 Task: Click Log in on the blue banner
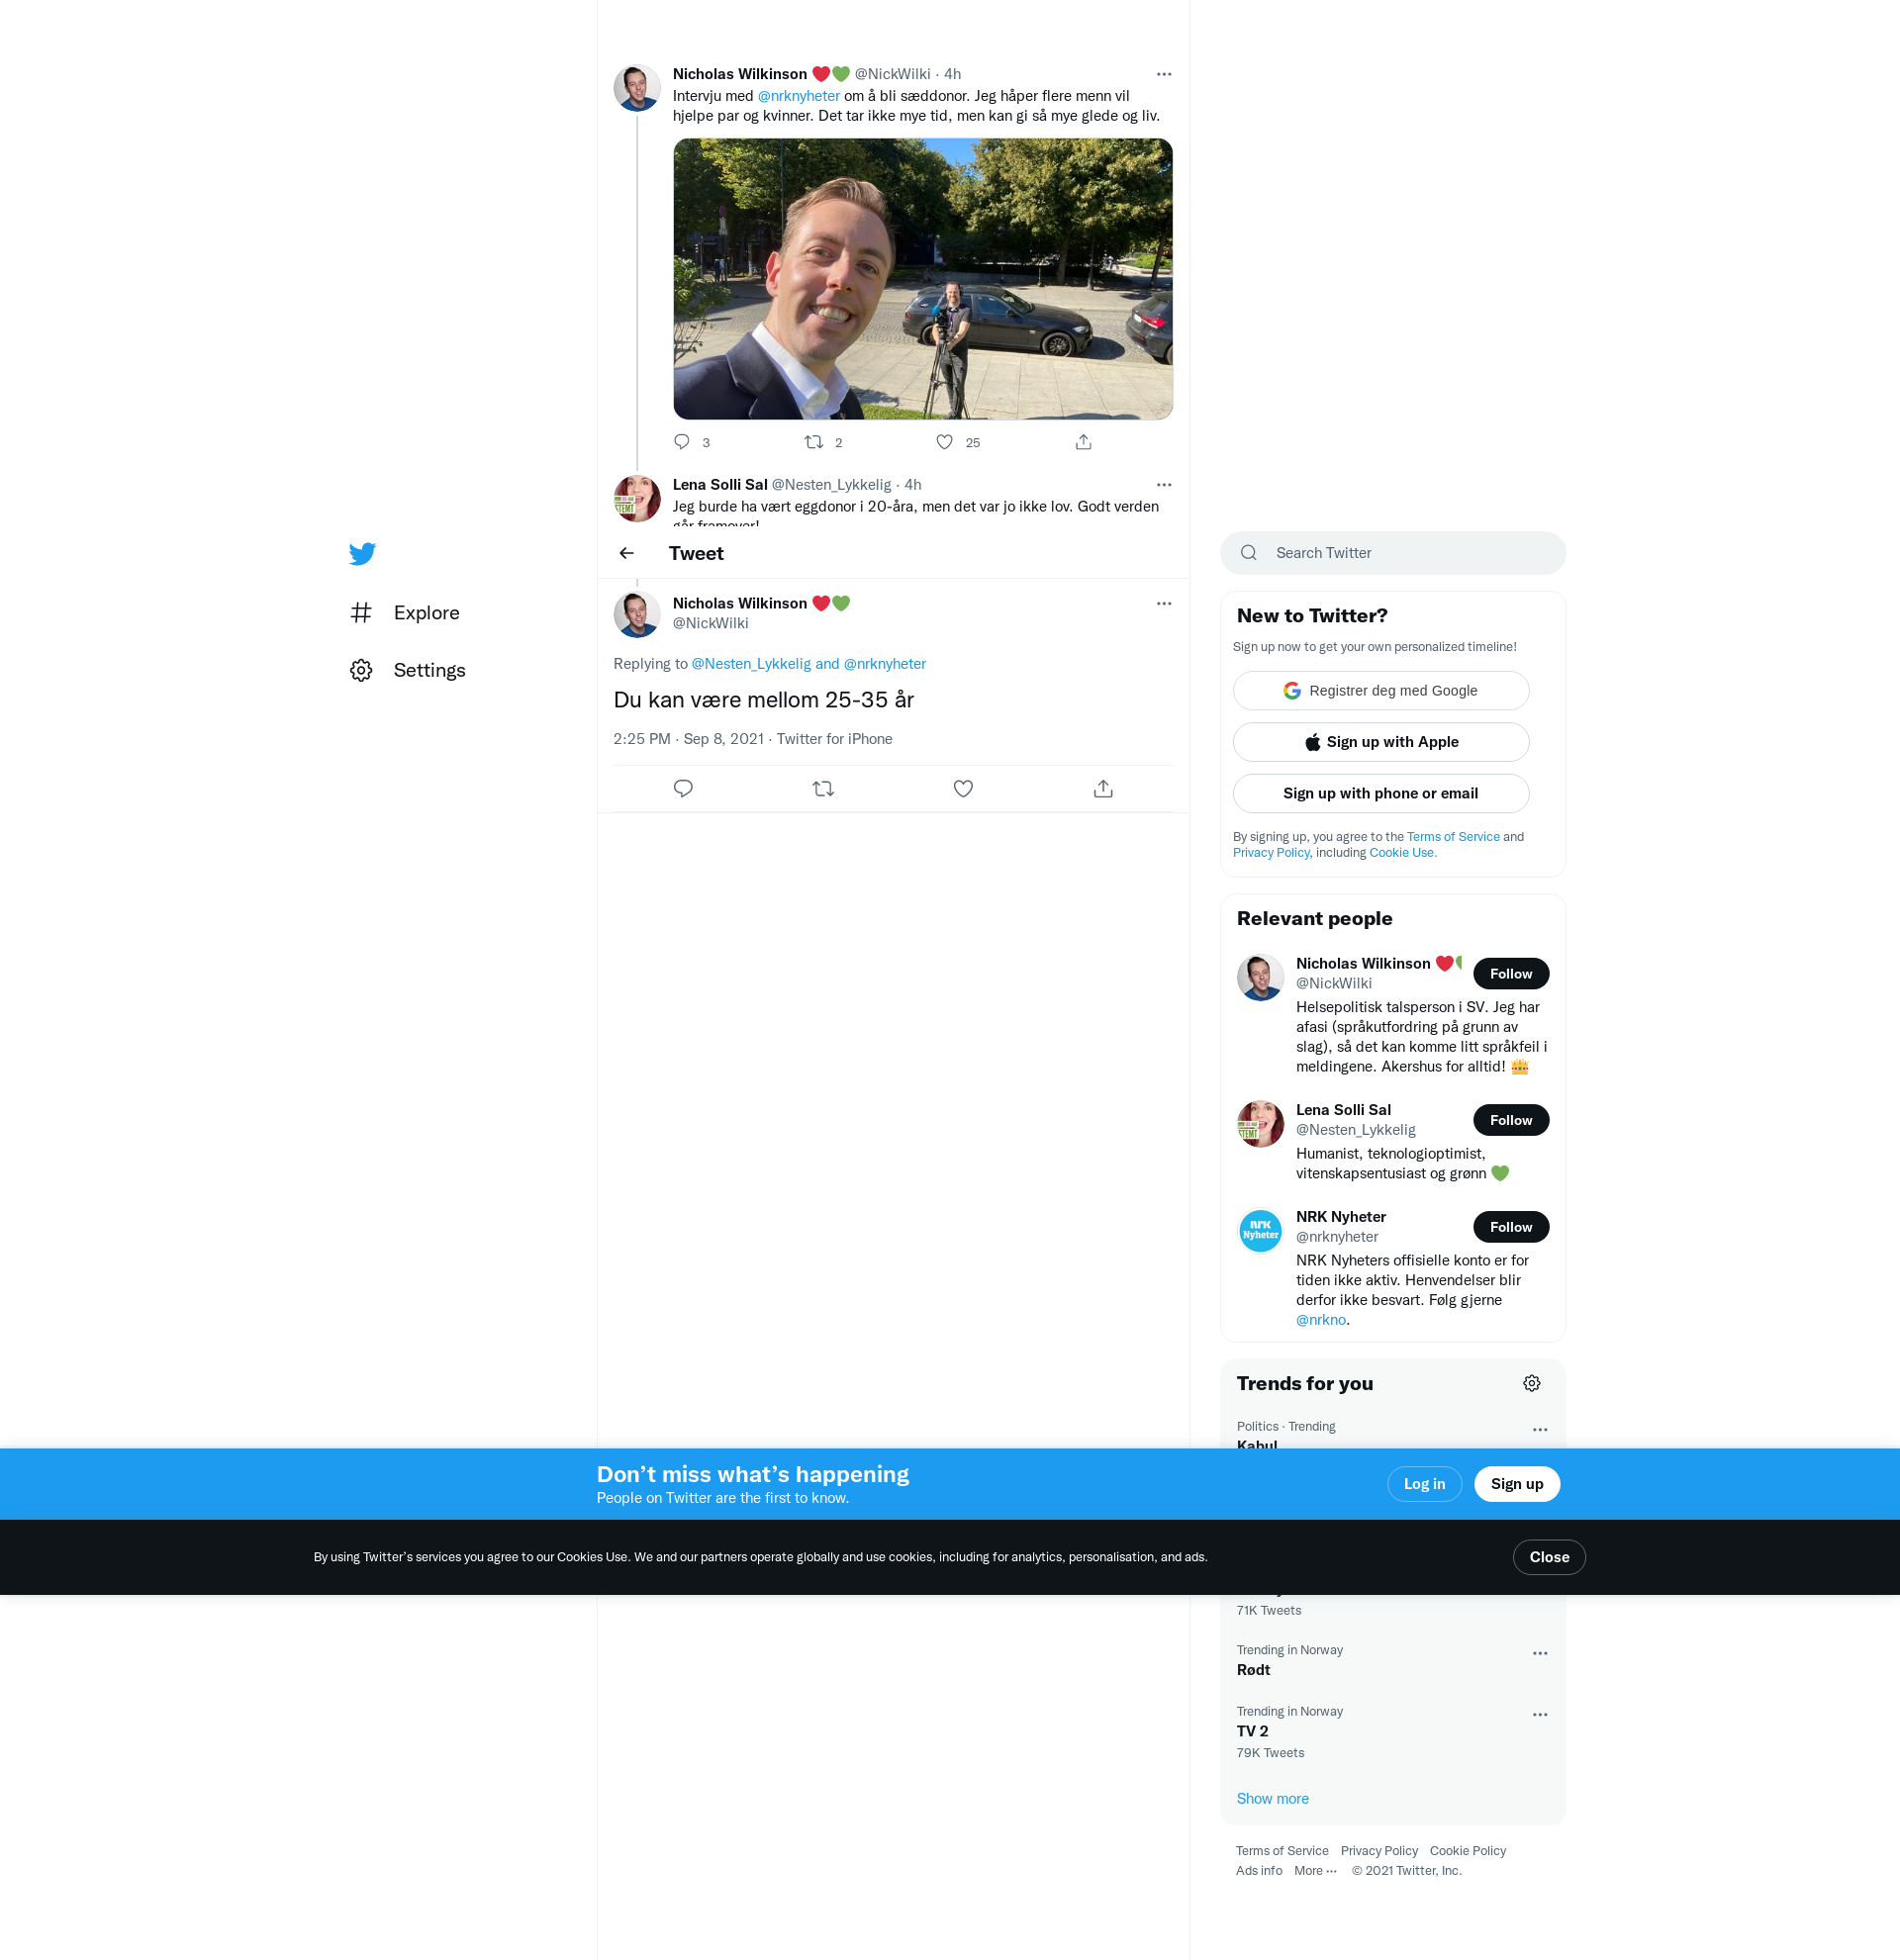tap(1425, 1484)
